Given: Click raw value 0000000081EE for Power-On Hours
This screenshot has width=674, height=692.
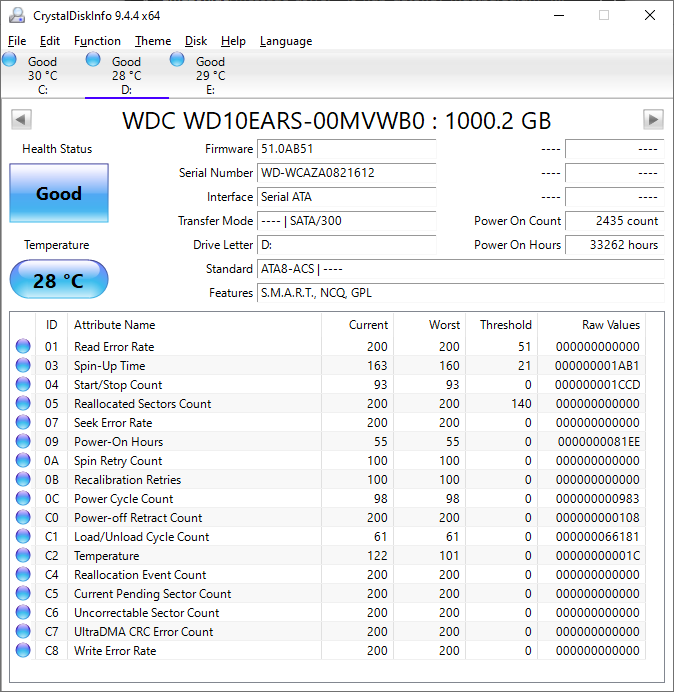Looking at the screenshot, I should click(x=599, y=441).
